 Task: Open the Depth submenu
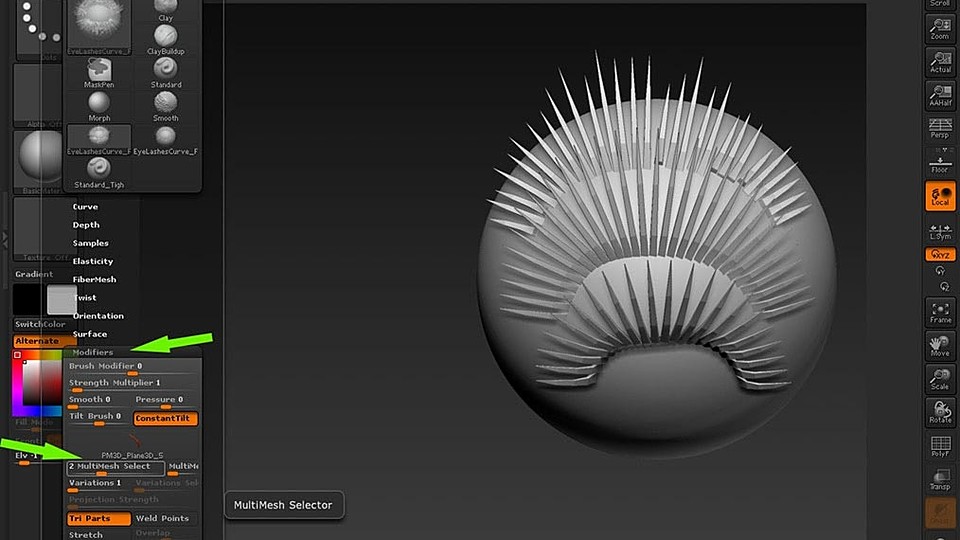[x=86, y=225]
